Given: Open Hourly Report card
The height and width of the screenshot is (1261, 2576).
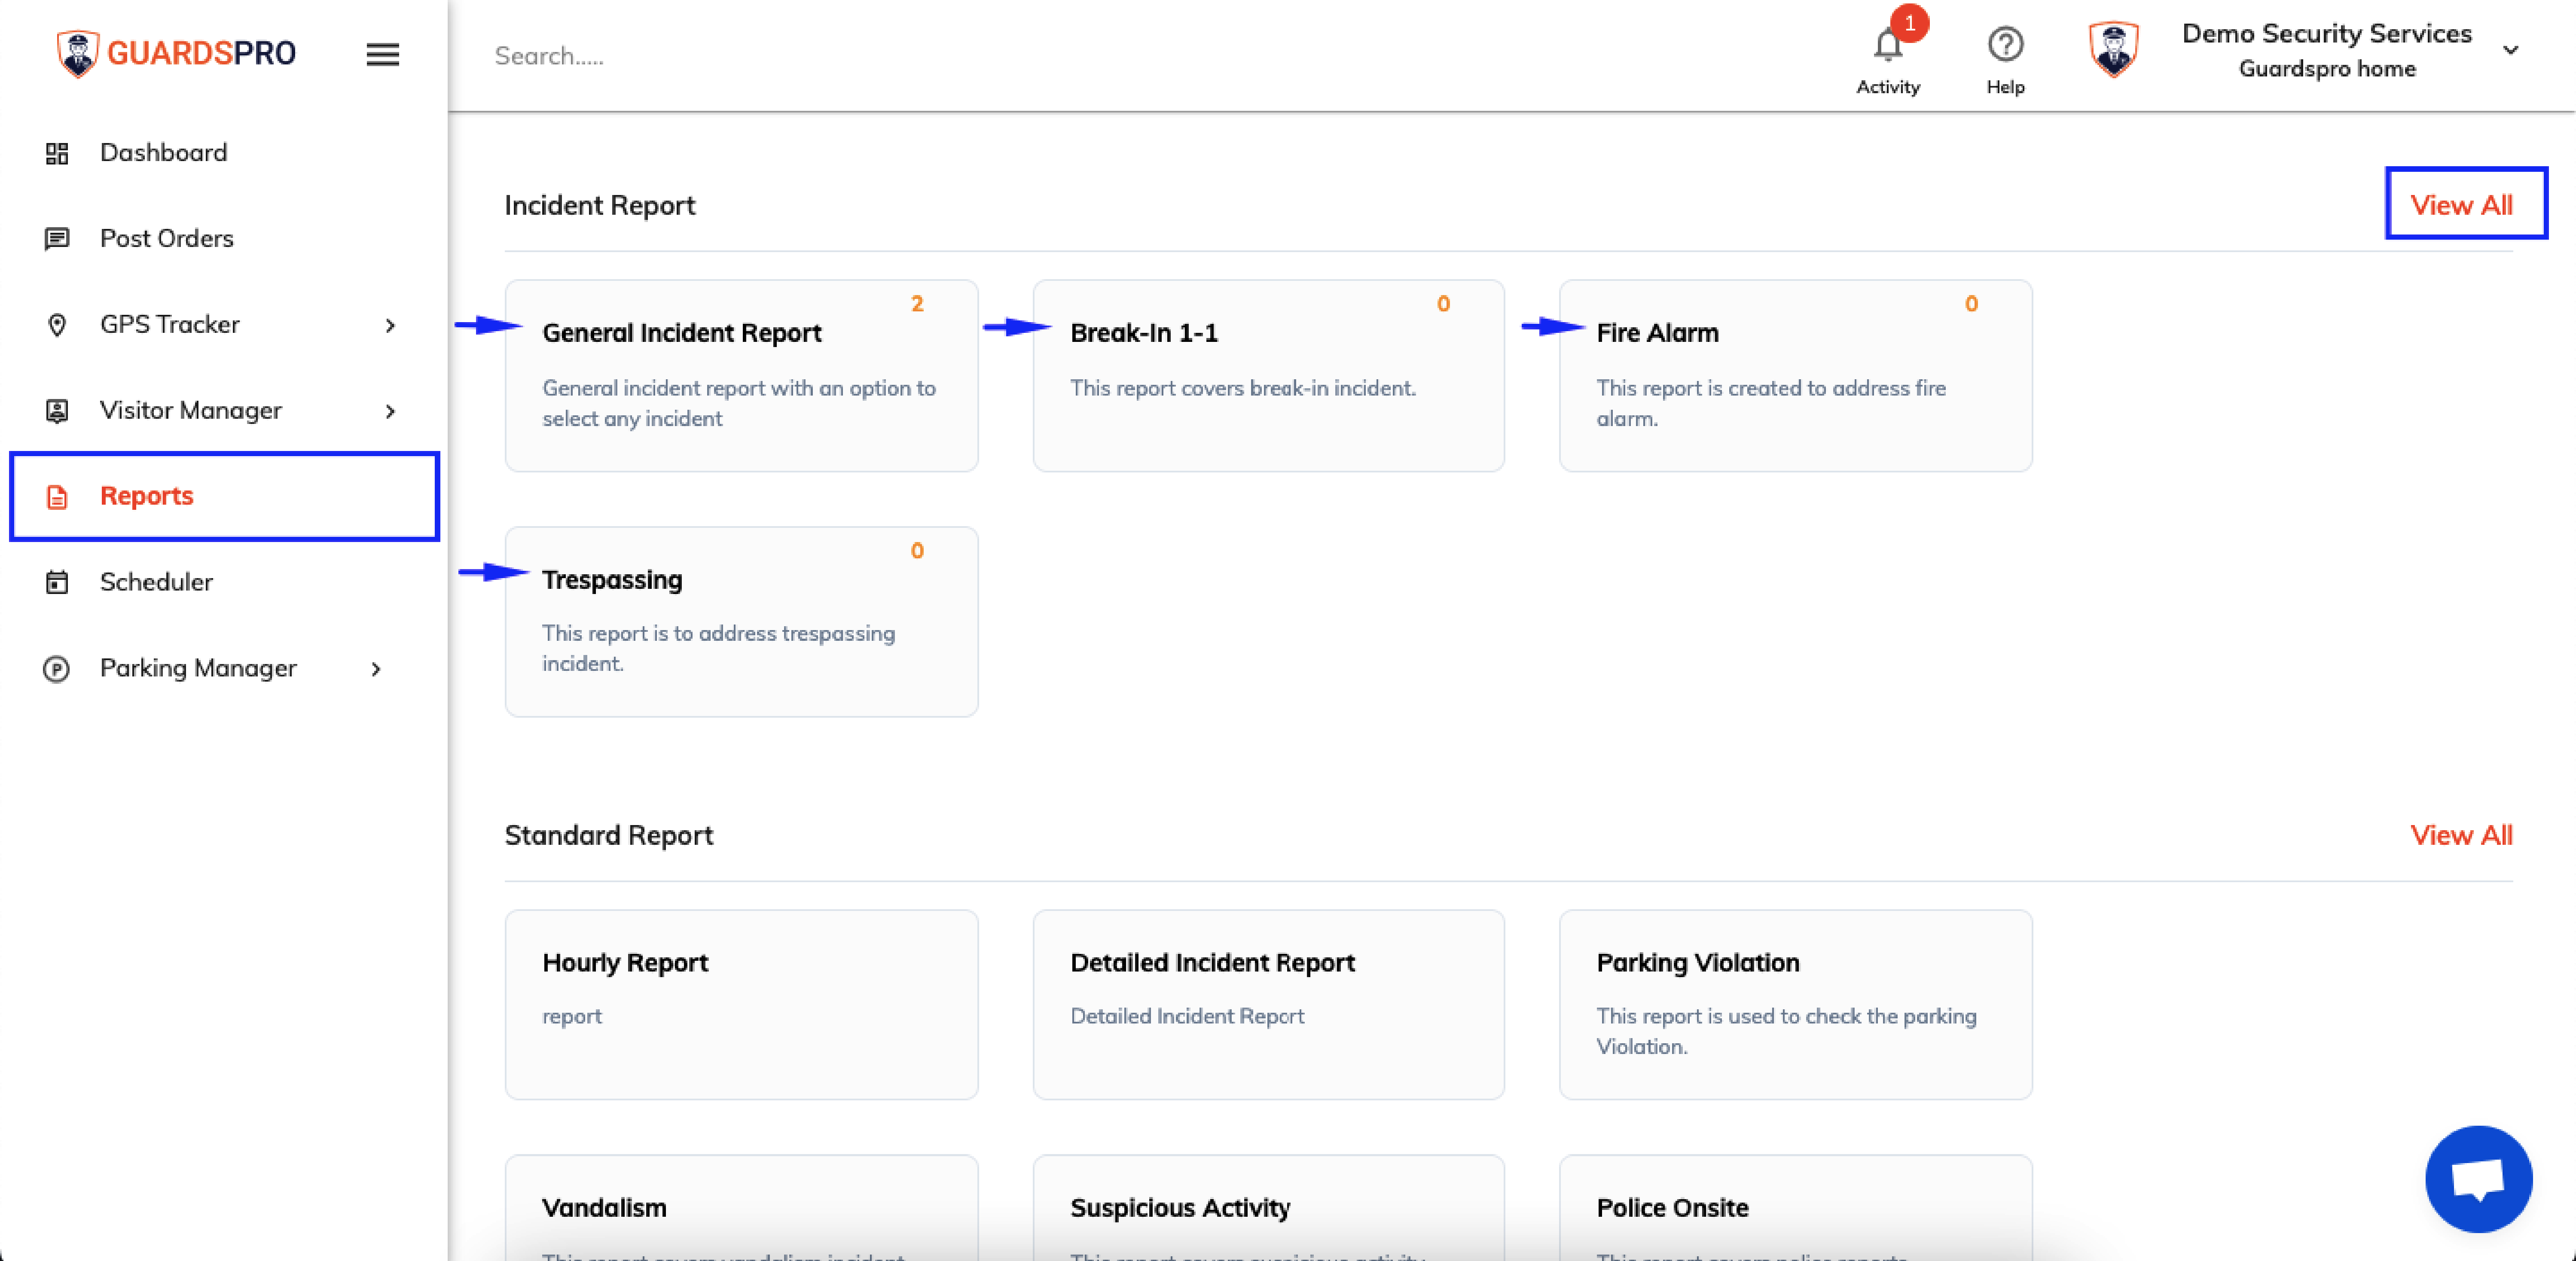Looking at the screenshot, I should coord(741,1004).
